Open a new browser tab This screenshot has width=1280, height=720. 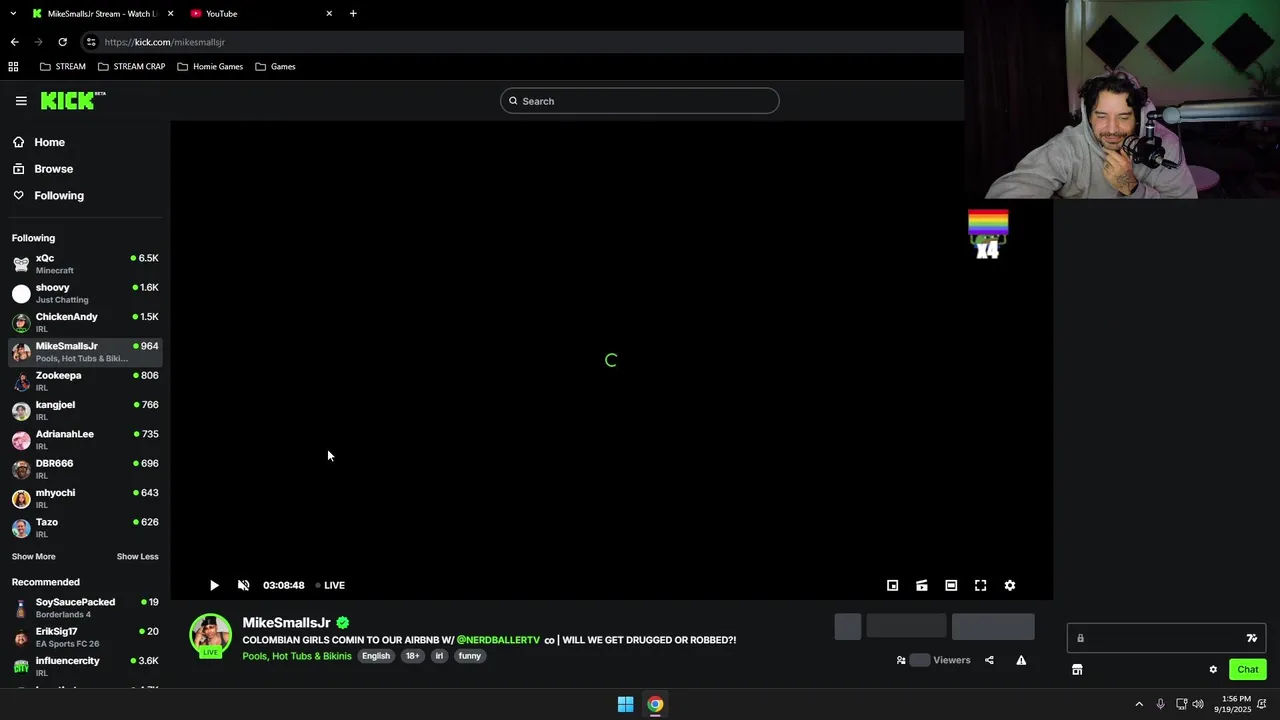click(353, 14)
